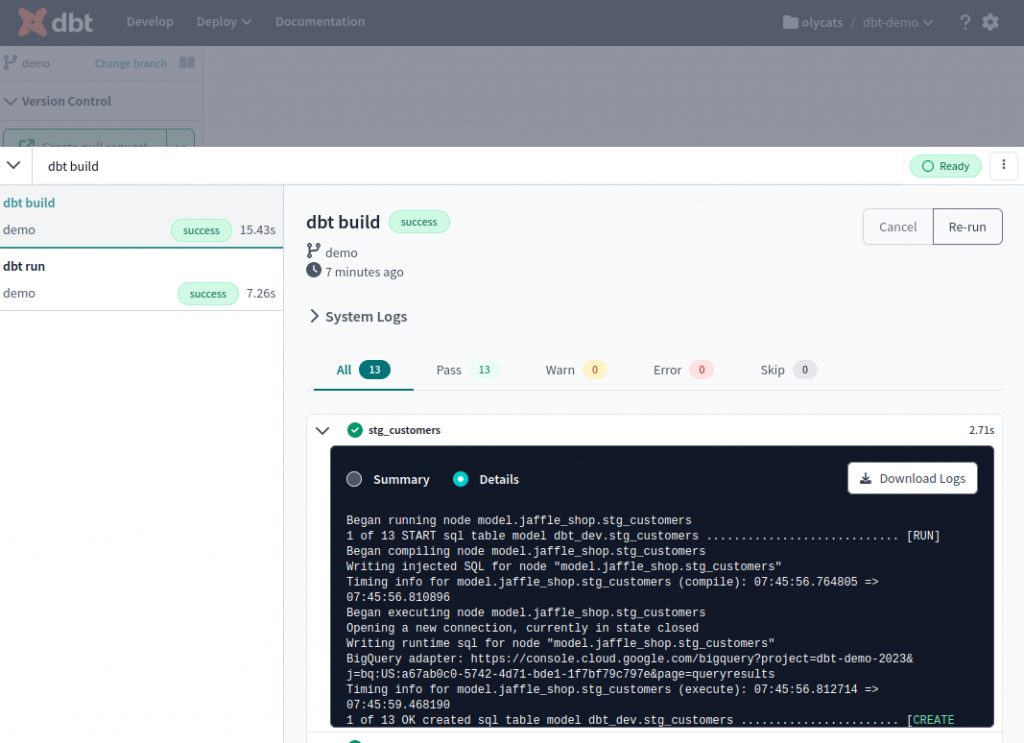Select the dbt run entry in history list

[141, 279]
